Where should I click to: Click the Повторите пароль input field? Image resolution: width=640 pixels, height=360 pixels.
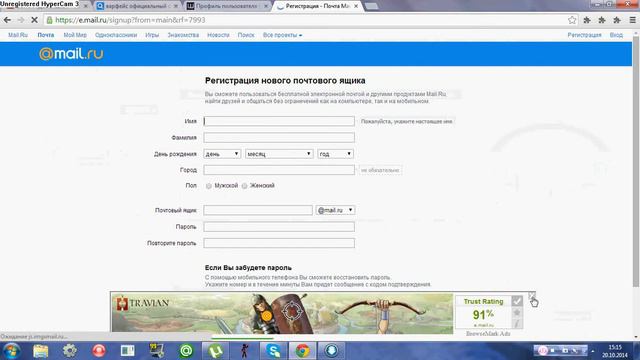pos(279,243)
